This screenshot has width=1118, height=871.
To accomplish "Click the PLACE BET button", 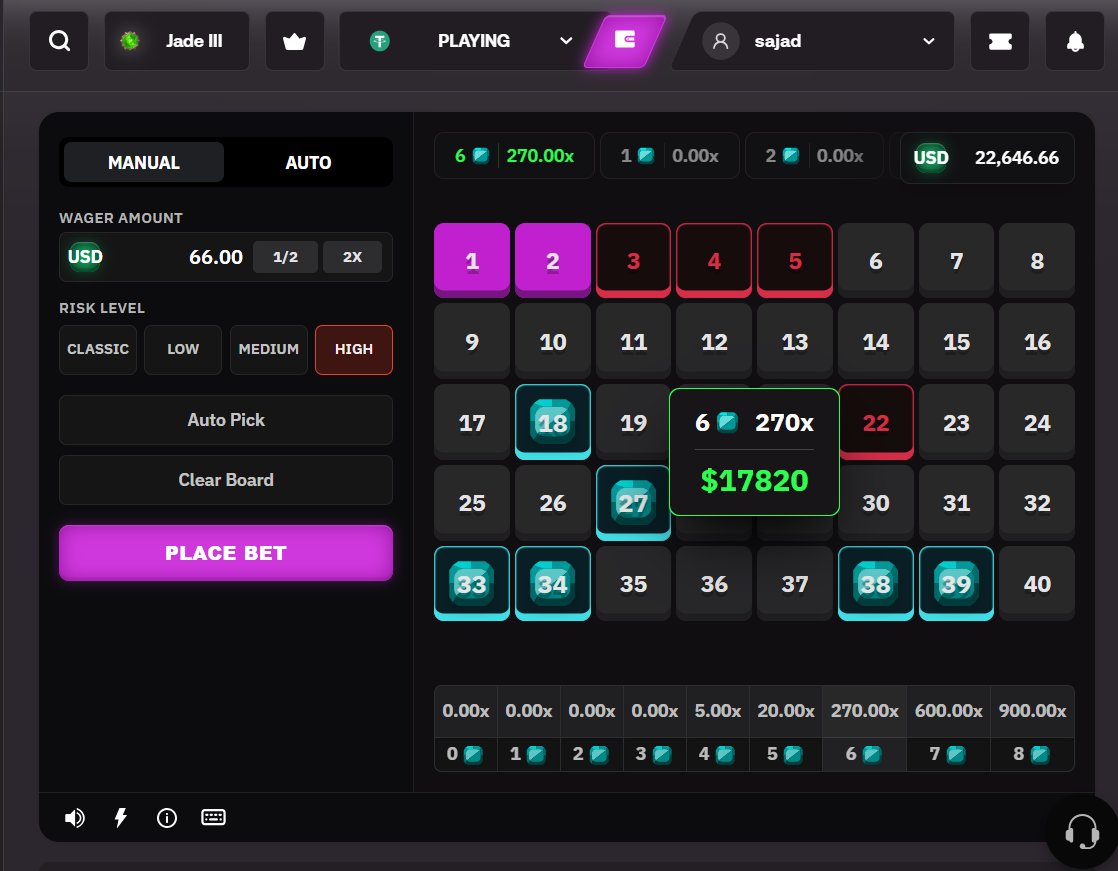I will [x=226, y=553].
